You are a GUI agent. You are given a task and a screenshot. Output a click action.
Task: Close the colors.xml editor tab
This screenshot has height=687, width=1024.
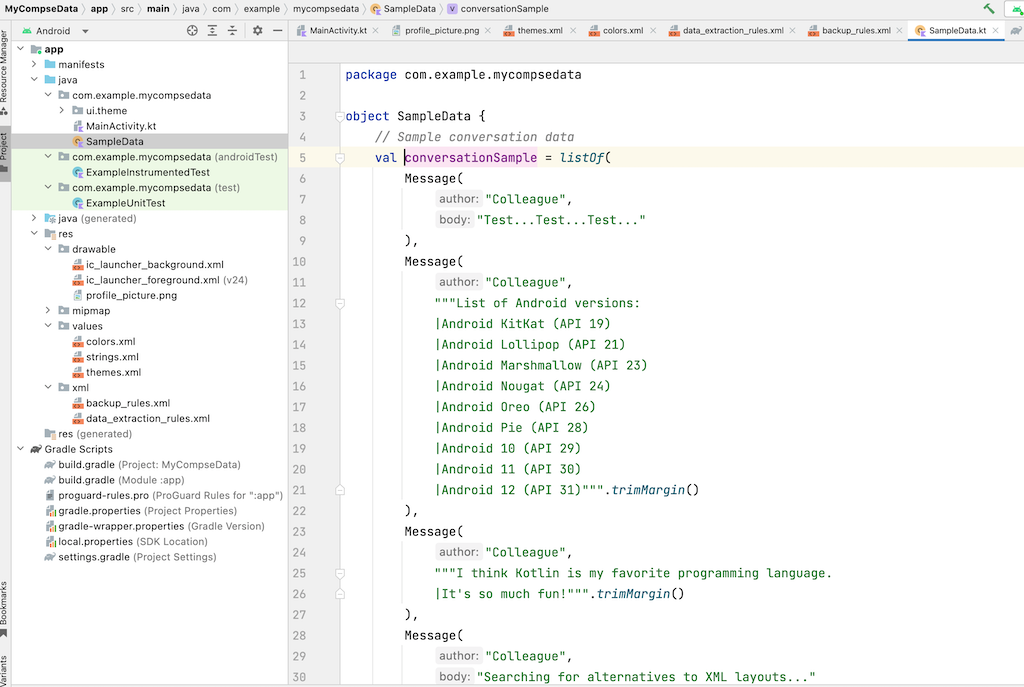click(654, 31)
